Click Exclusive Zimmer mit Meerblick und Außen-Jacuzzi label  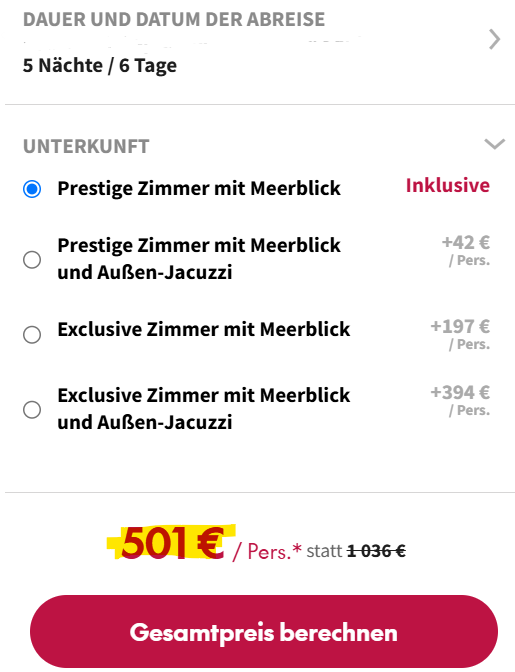click(x=204, y=409)
